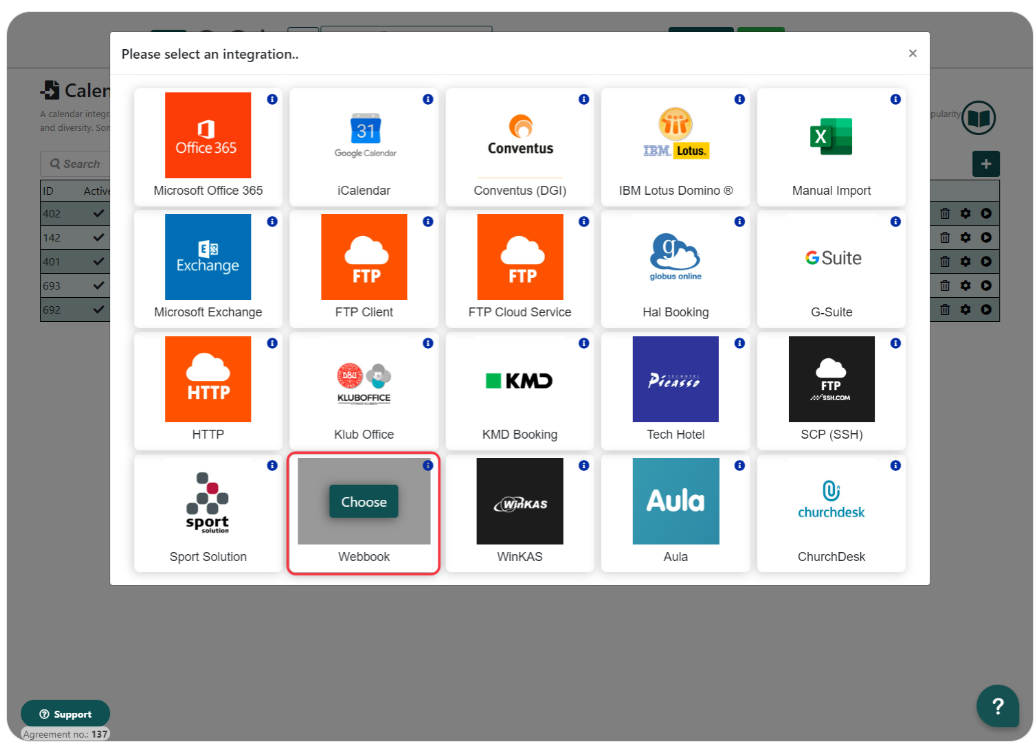Viewport: 1035px width, 748px height.
Task: Select the HTTP cloud icon
Action: coord(208,379)
